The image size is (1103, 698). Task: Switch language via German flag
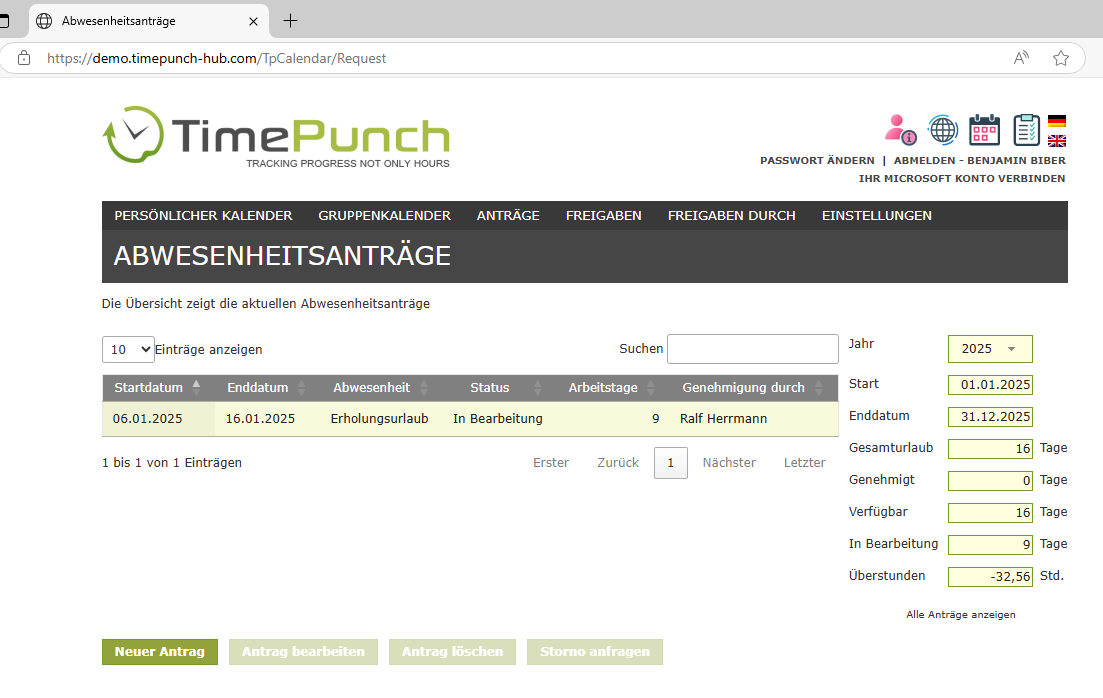(x=1056, y=122)
